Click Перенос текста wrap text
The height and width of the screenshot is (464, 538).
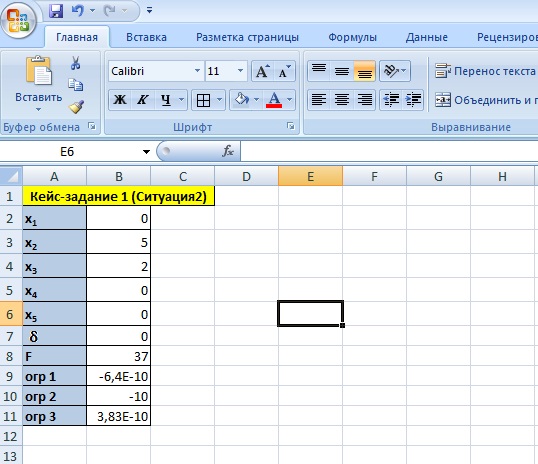tap(485, 71)
